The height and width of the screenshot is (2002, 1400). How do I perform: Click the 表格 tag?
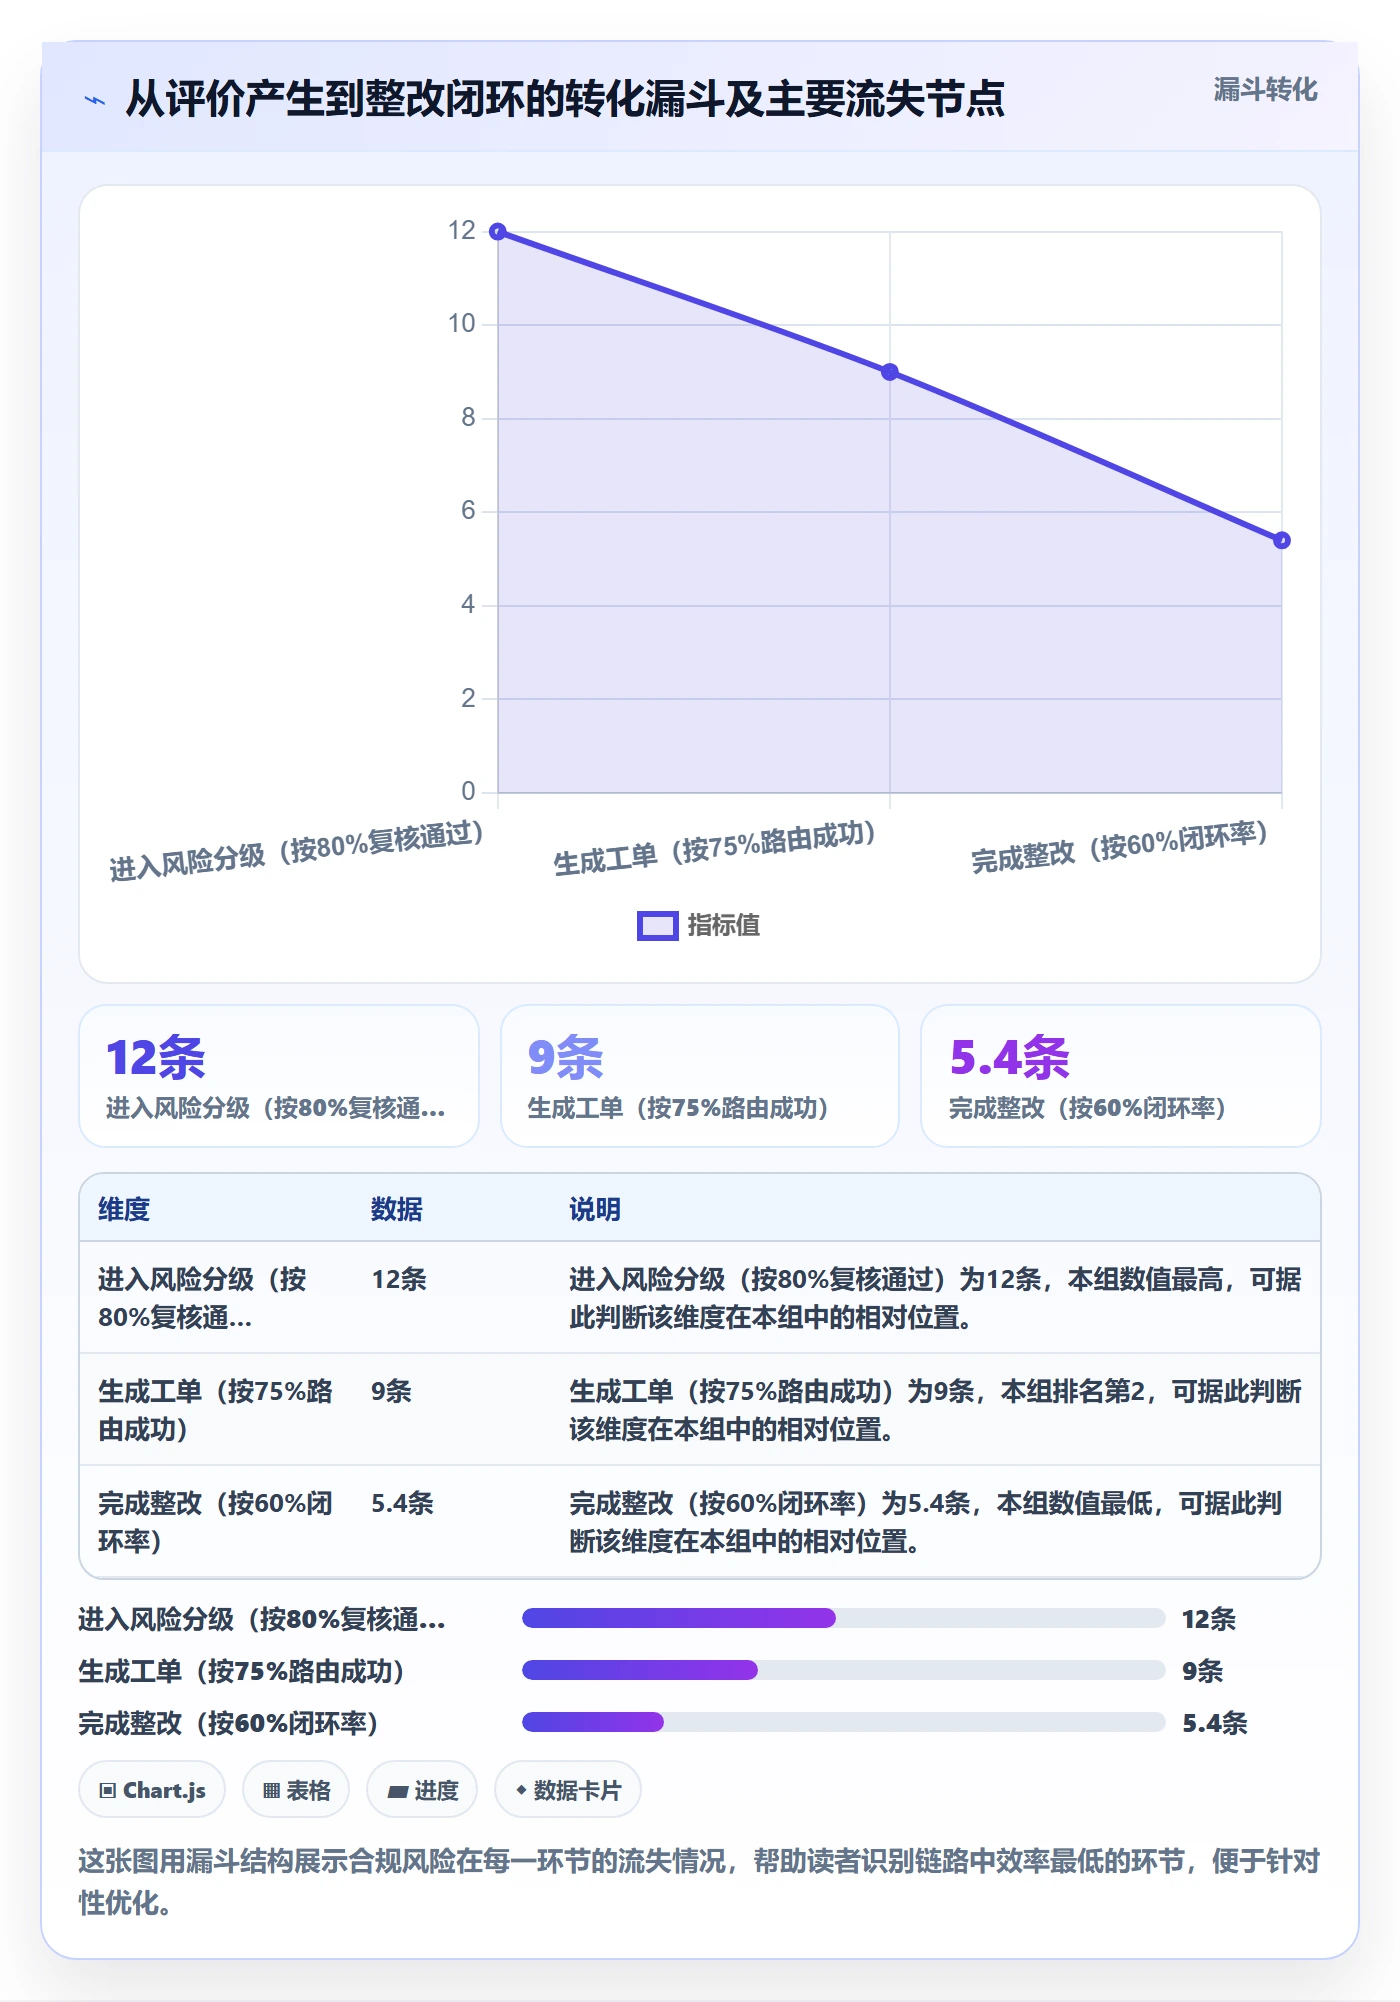coord(296,1790)
